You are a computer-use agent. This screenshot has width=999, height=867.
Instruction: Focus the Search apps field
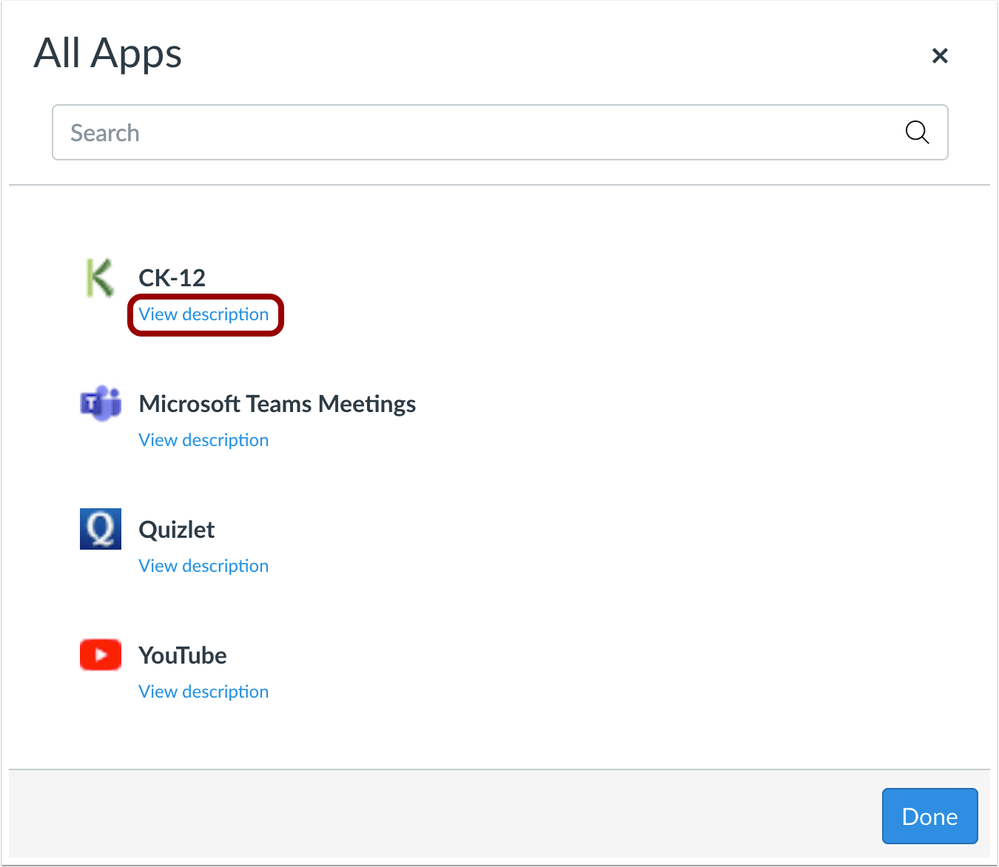click(500, 133)
